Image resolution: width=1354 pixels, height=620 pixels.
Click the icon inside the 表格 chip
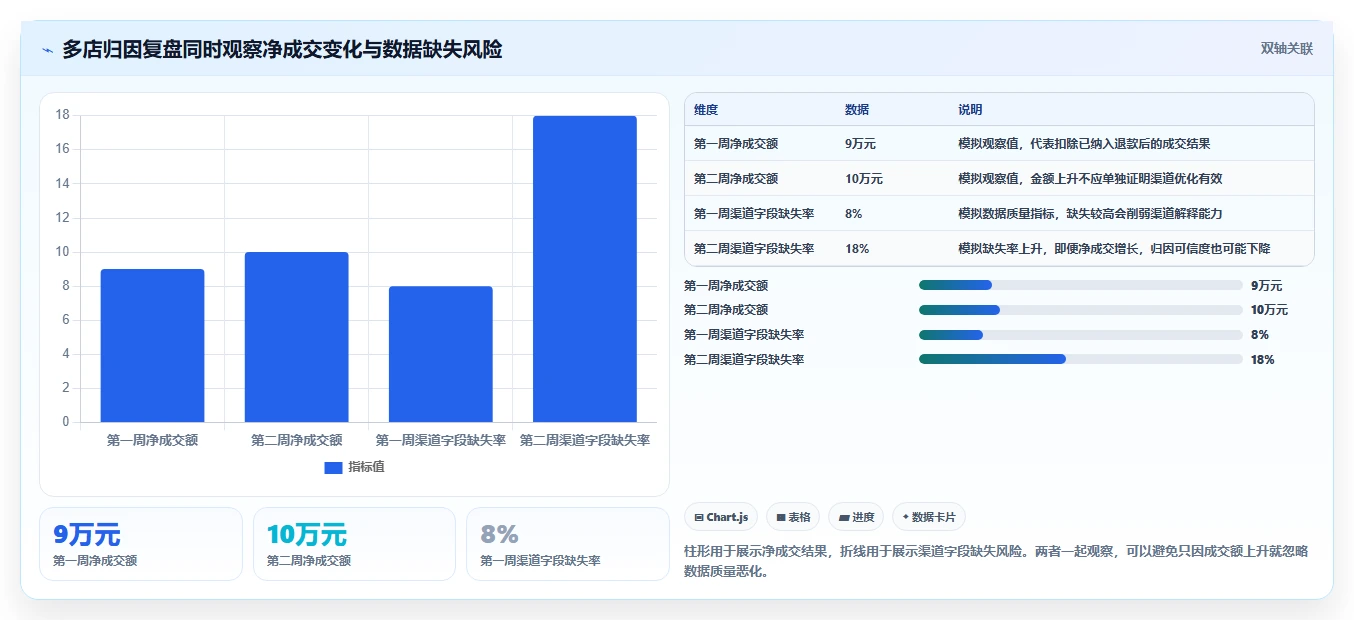tap(780, 517)
